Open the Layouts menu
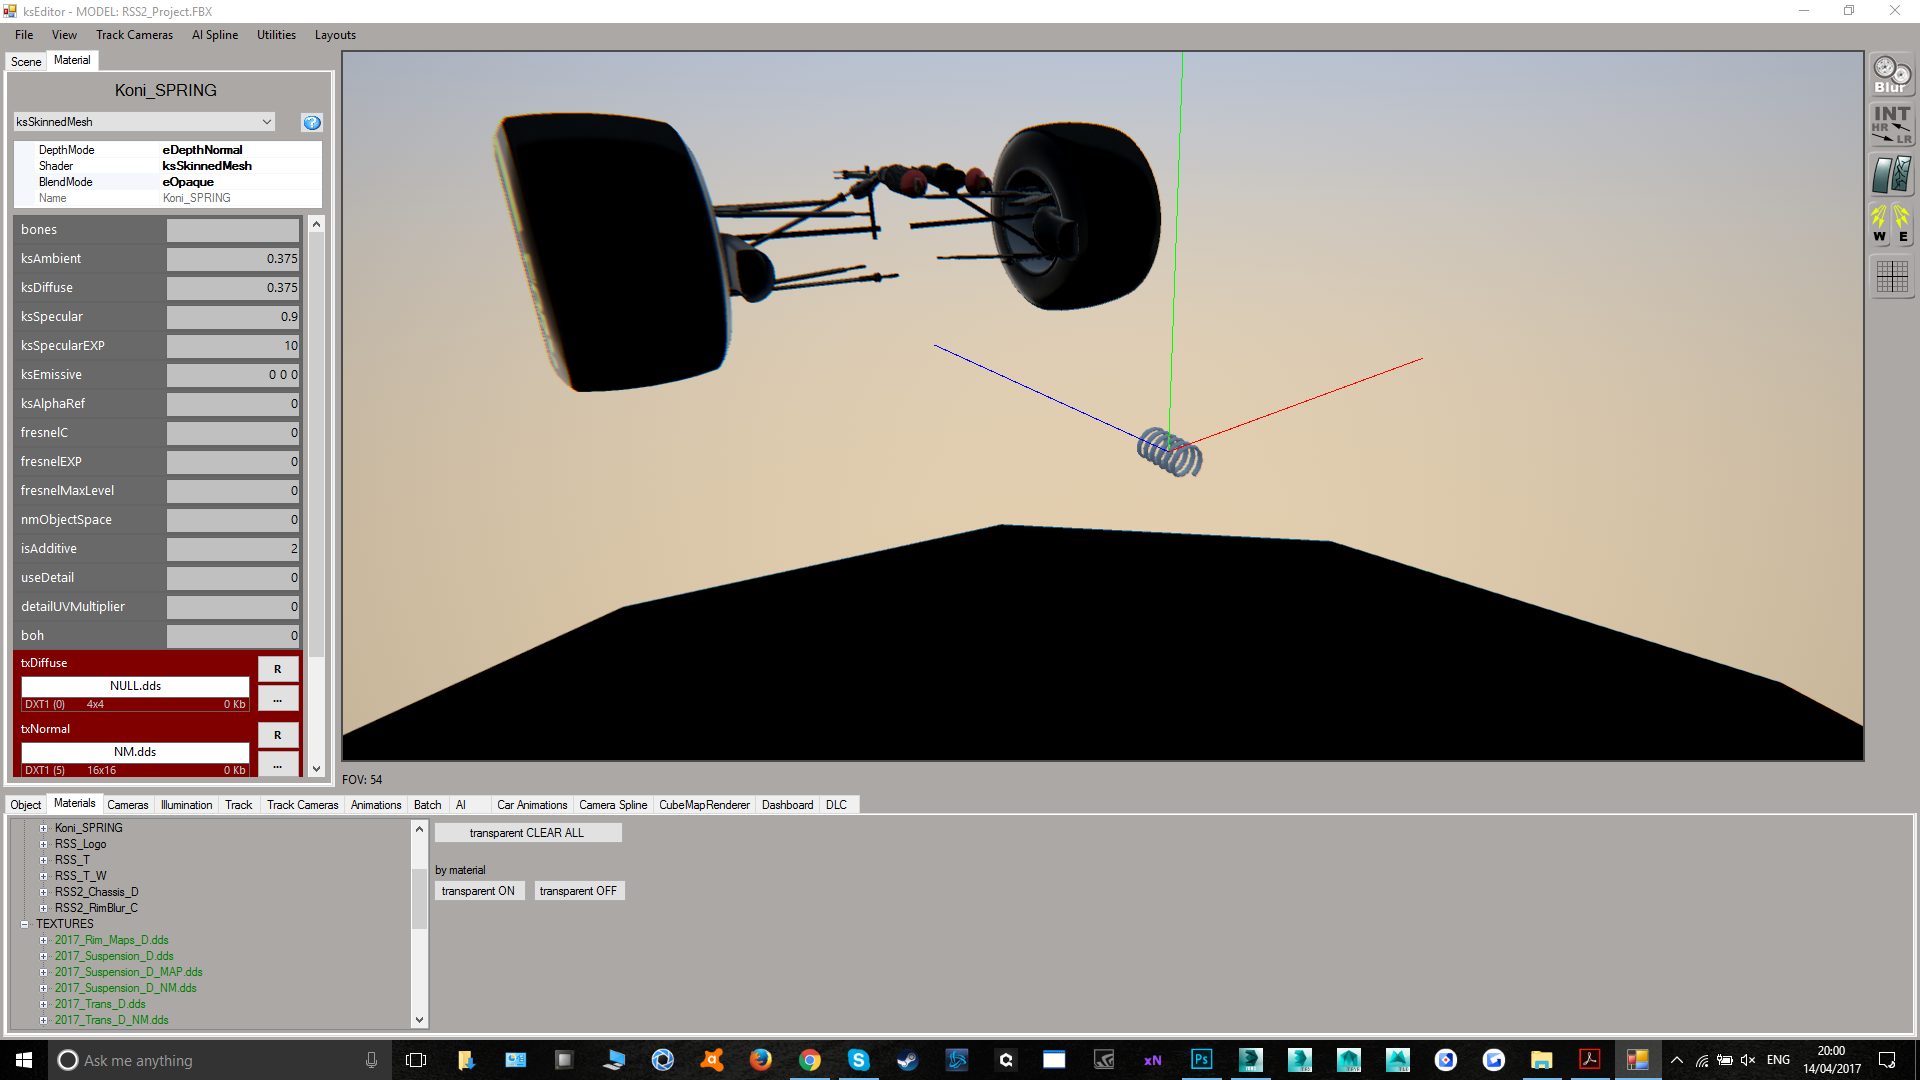Screen dimensions: 1920x1080 pos(335,35)
